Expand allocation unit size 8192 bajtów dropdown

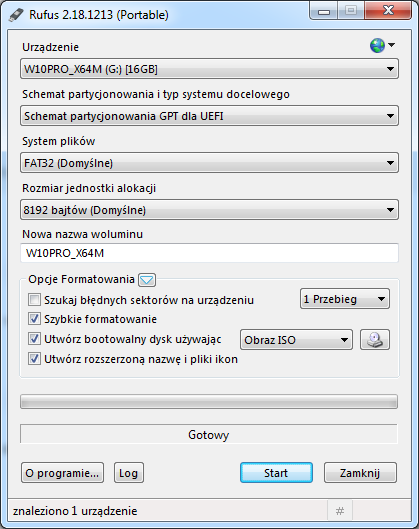click(209, 210)
